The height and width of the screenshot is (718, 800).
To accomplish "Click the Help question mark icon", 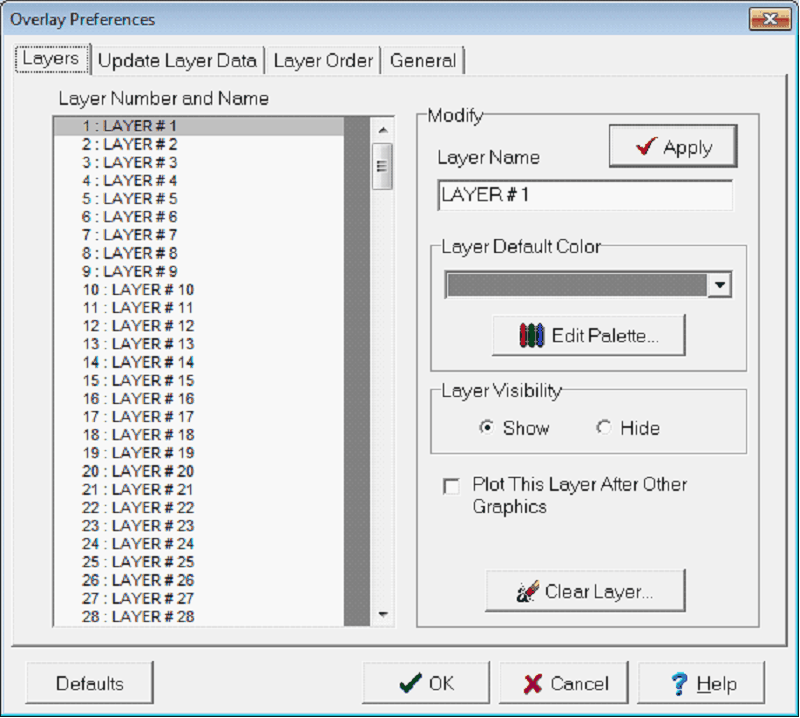I will (x=680, y=683).
